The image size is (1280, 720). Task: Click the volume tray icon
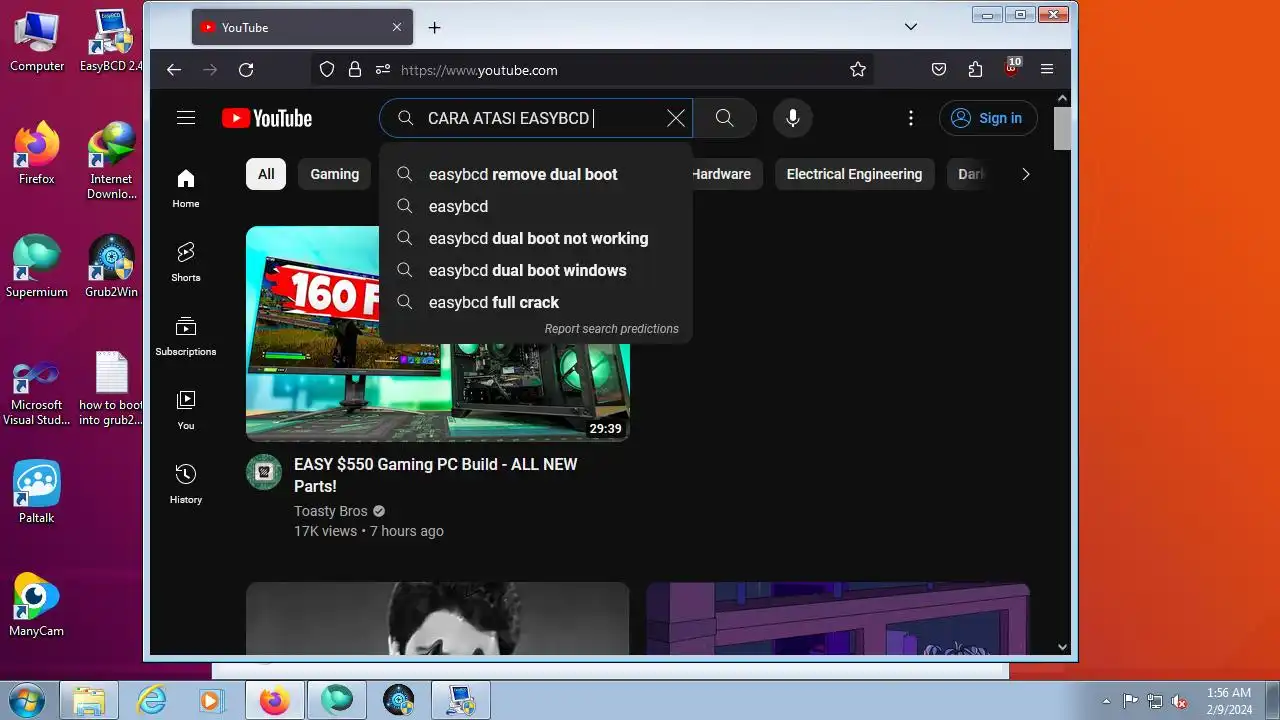(x=1180, y=701)
